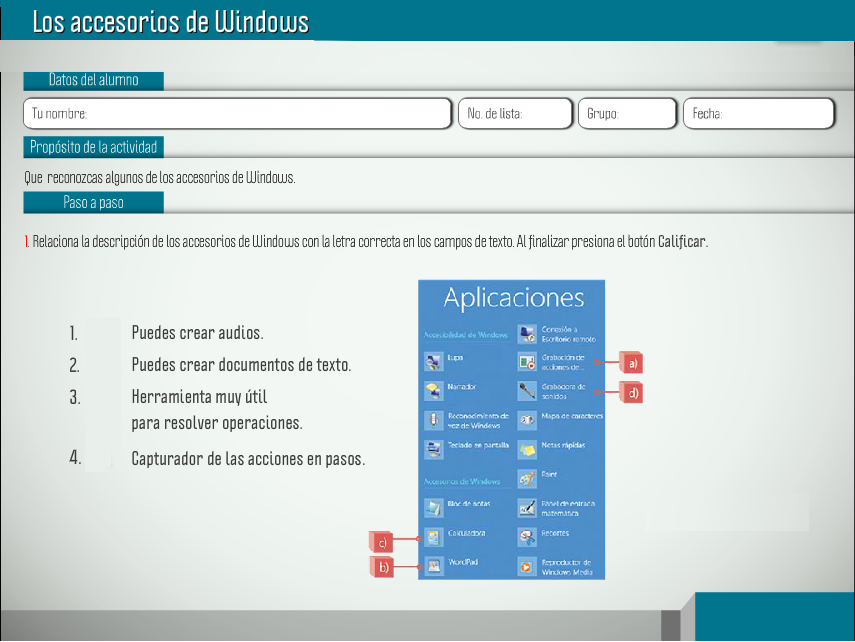Screen dimensions: 855x642
Task: Select the Grabadora de sonidos microphone icon
Action: coord(526,390)
